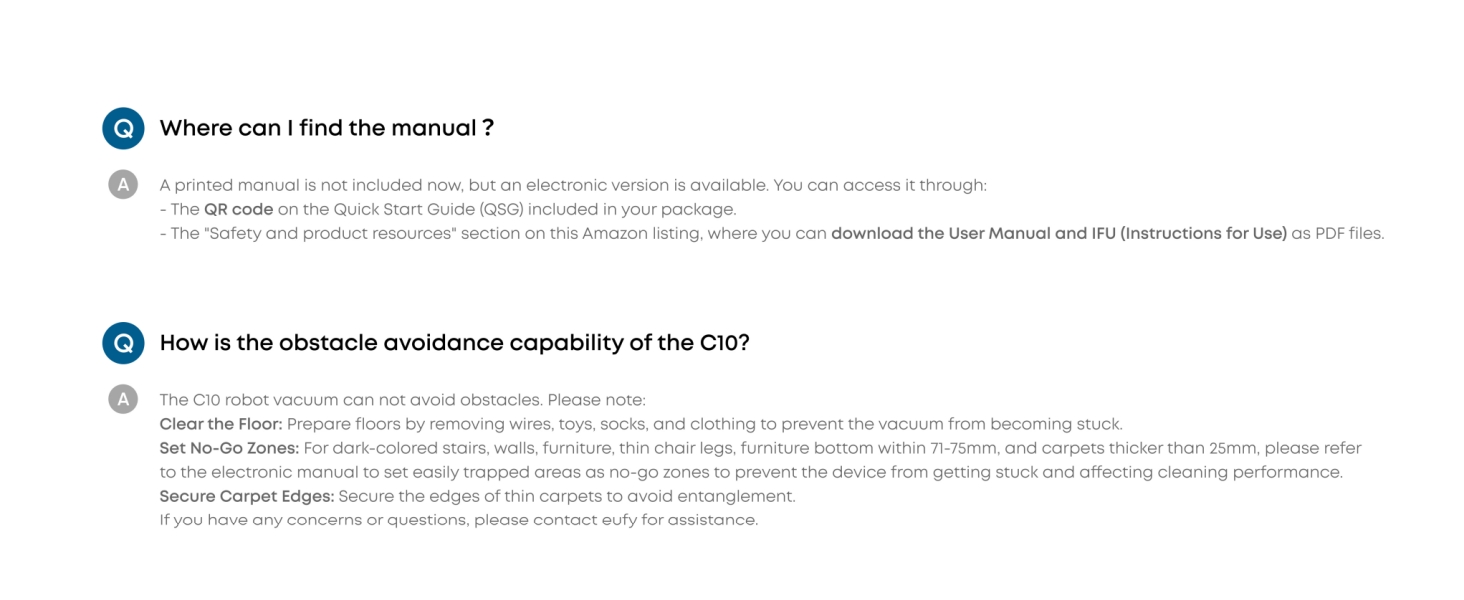Click the gray A icon under the manual question
The image size is (1464, 600).
pos(123,185)
